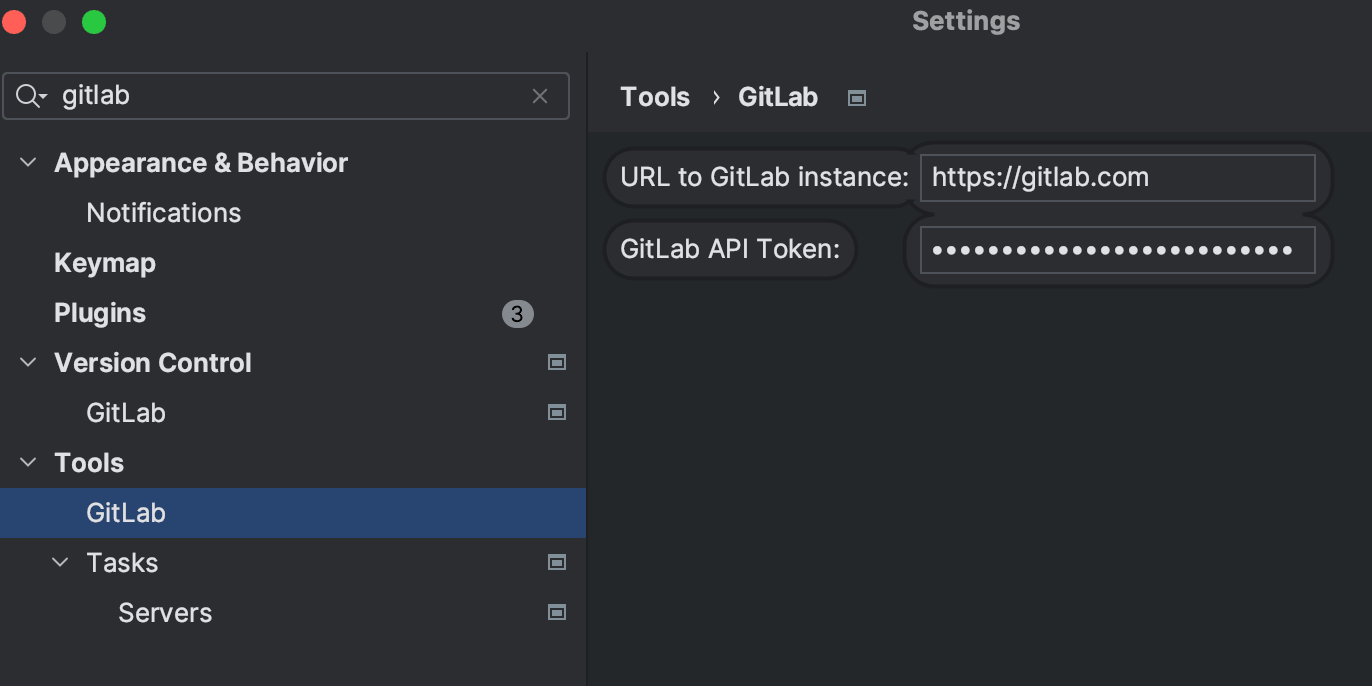Screen dimensions: 1372x686
Task: Open the external link icon next to Tasks
Action: point(557,562)
